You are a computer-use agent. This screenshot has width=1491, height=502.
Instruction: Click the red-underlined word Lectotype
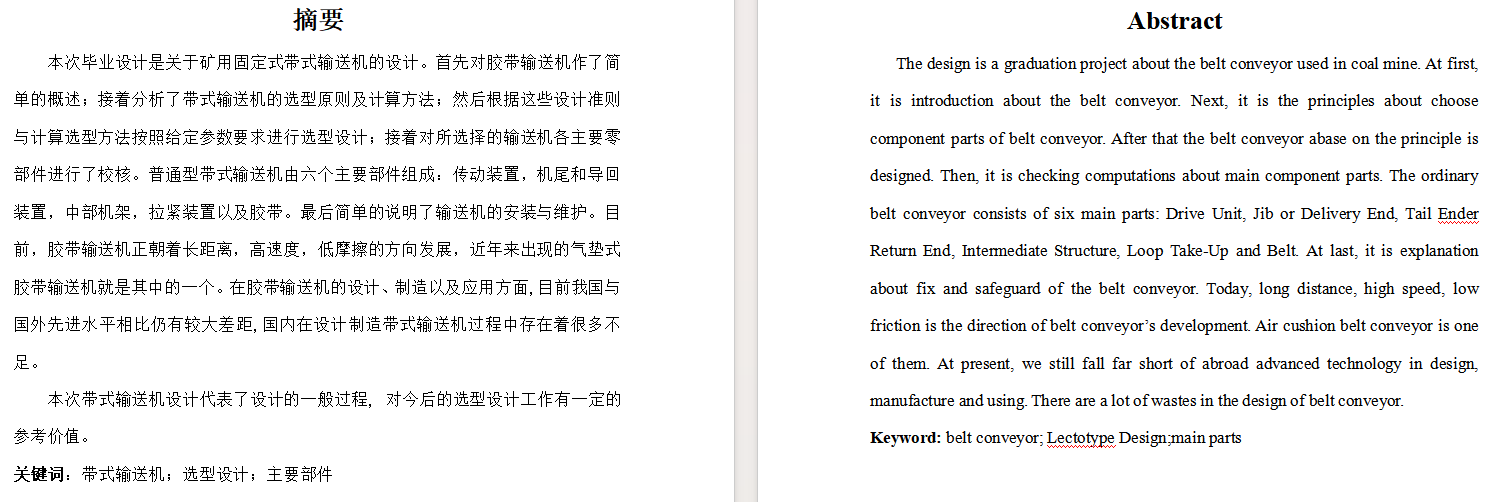coord(1080,438)
